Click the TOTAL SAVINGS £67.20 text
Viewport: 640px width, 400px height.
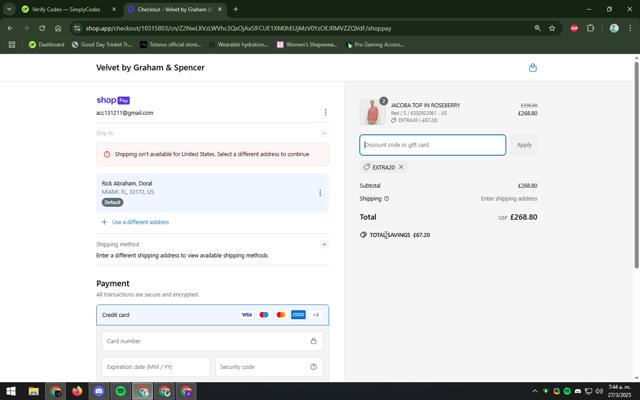pyautogui.click(x=400, y=235)
